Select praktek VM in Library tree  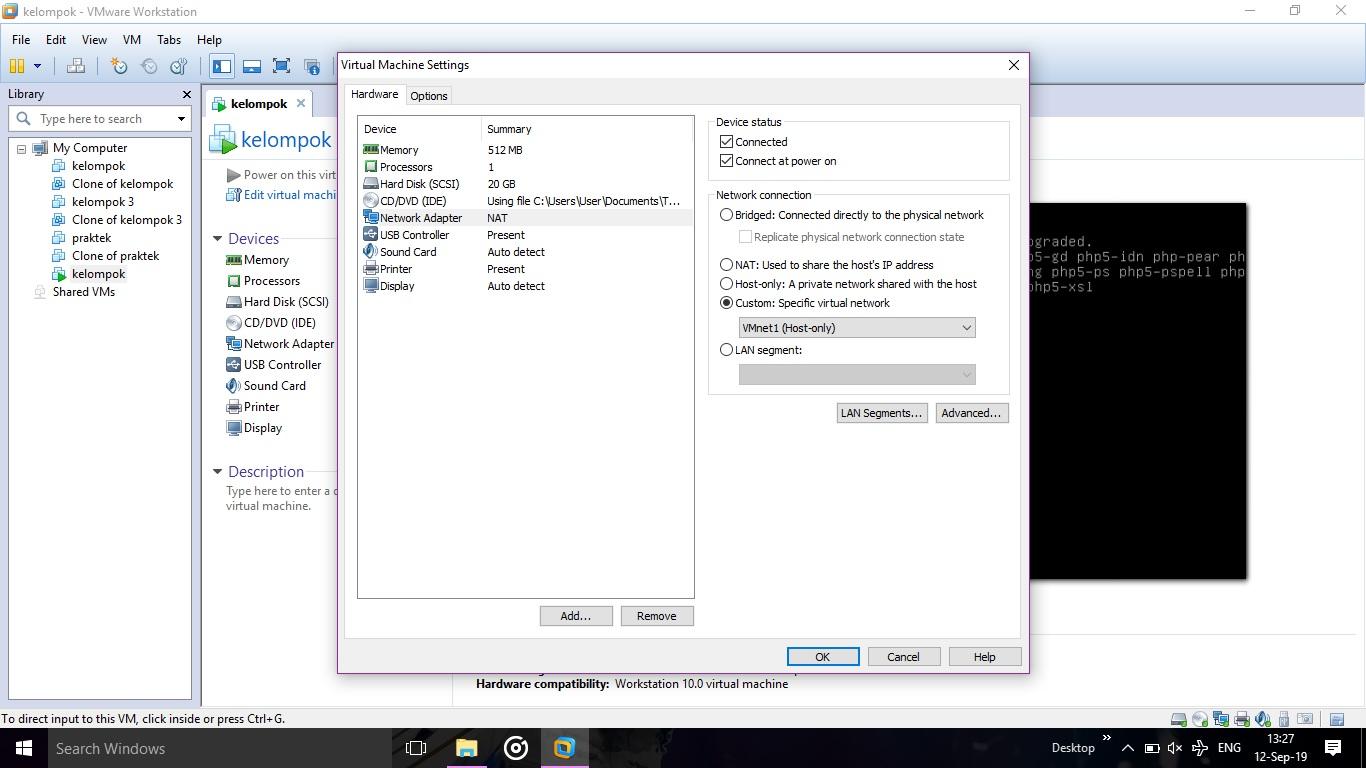92,238
